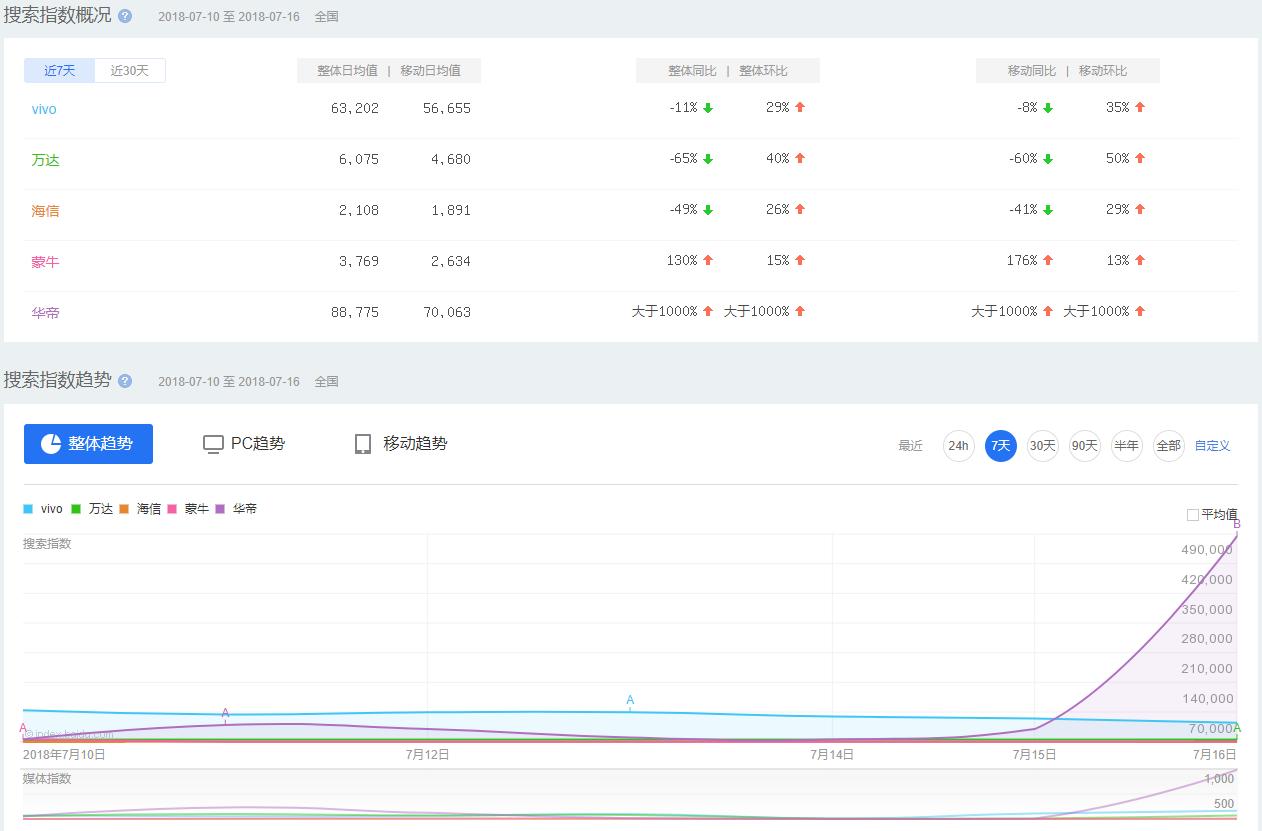Click the help icon beside 搜索指数概况

coord(124,15)
